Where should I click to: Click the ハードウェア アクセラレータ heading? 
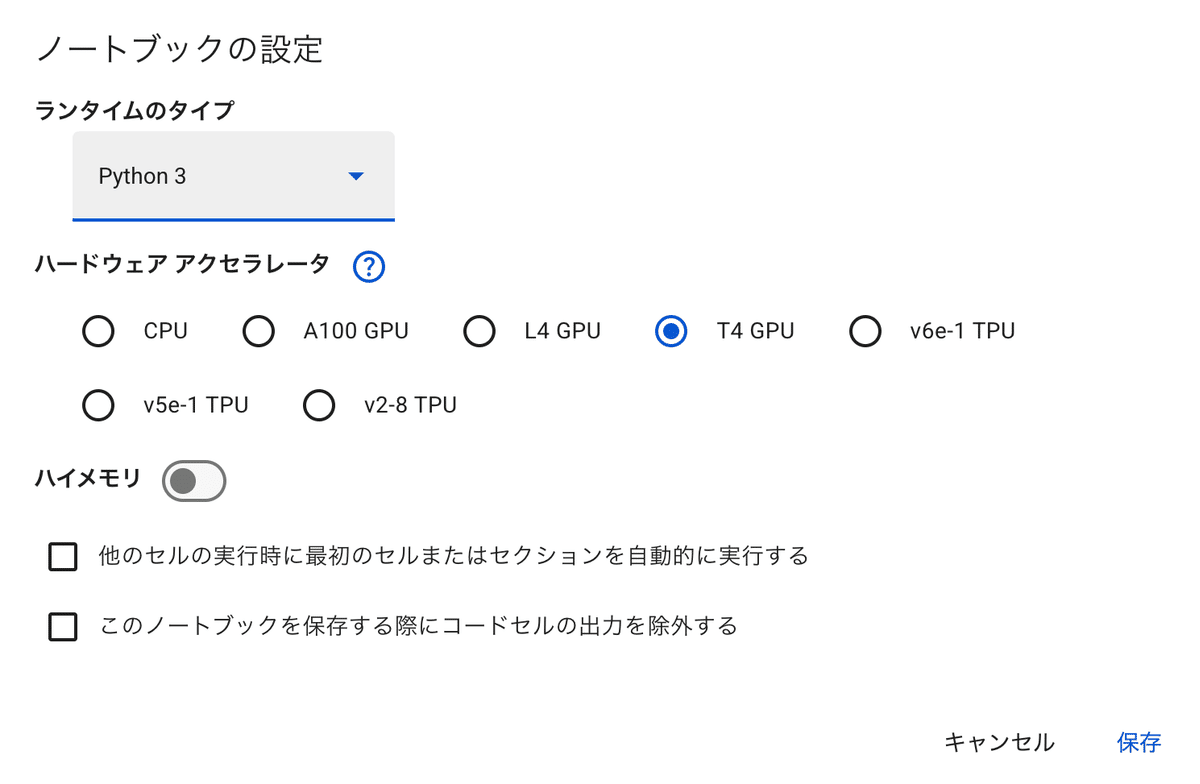(x=180, y=264)
